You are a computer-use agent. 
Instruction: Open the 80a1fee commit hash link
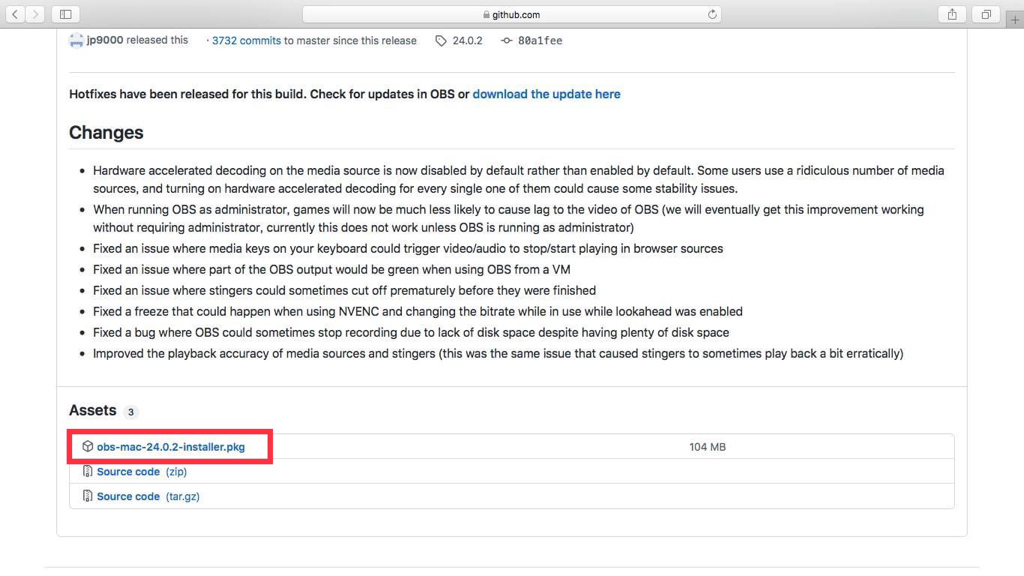540,40
